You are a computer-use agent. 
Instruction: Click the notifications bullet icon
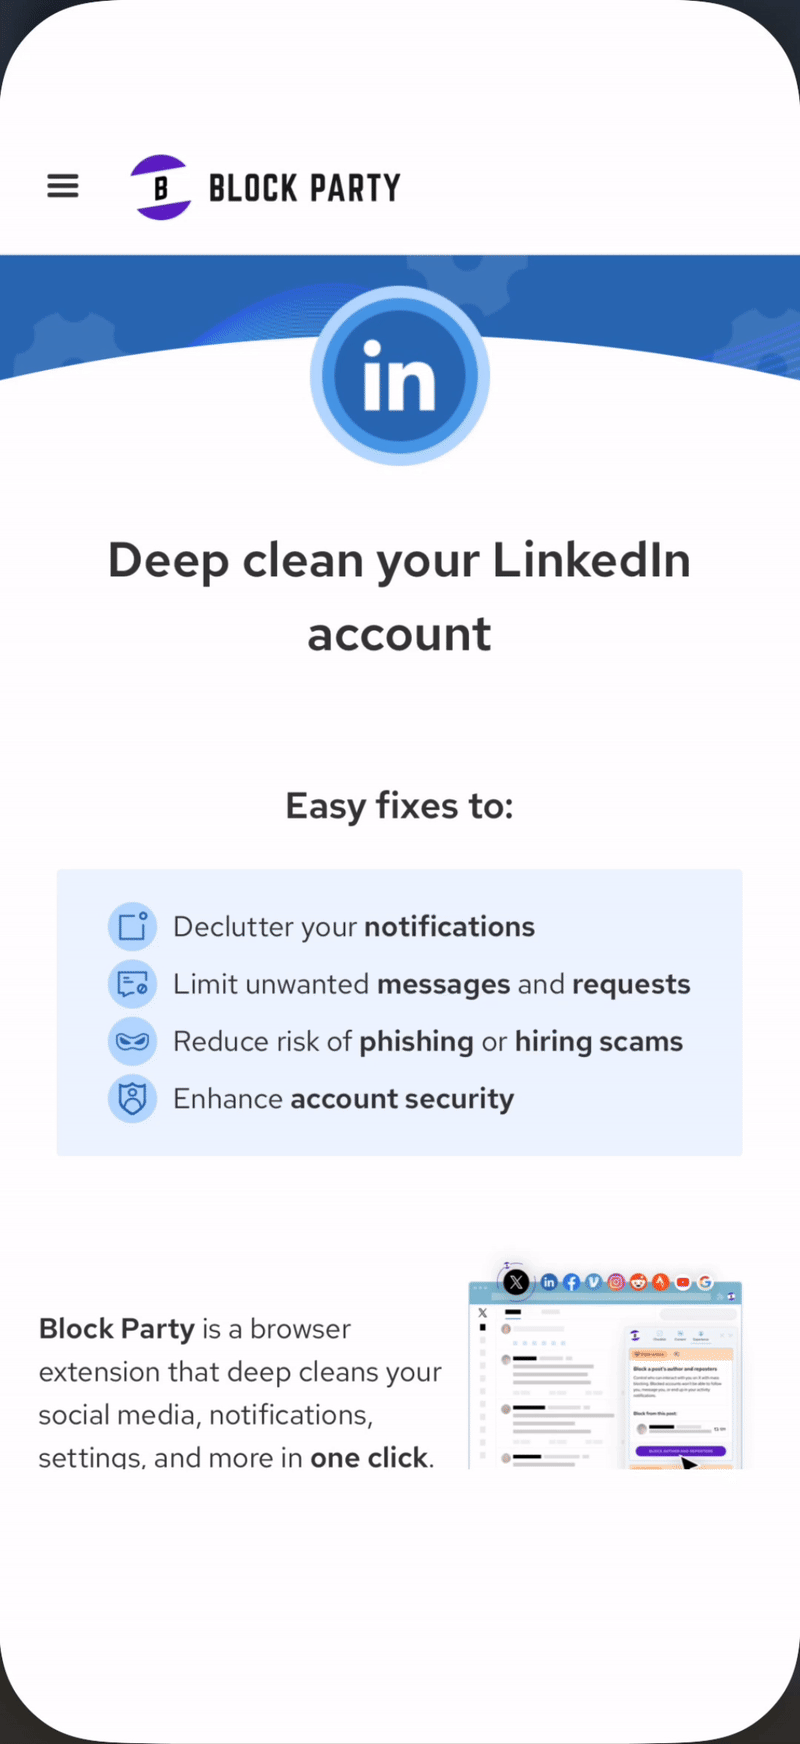pos(132,927)
